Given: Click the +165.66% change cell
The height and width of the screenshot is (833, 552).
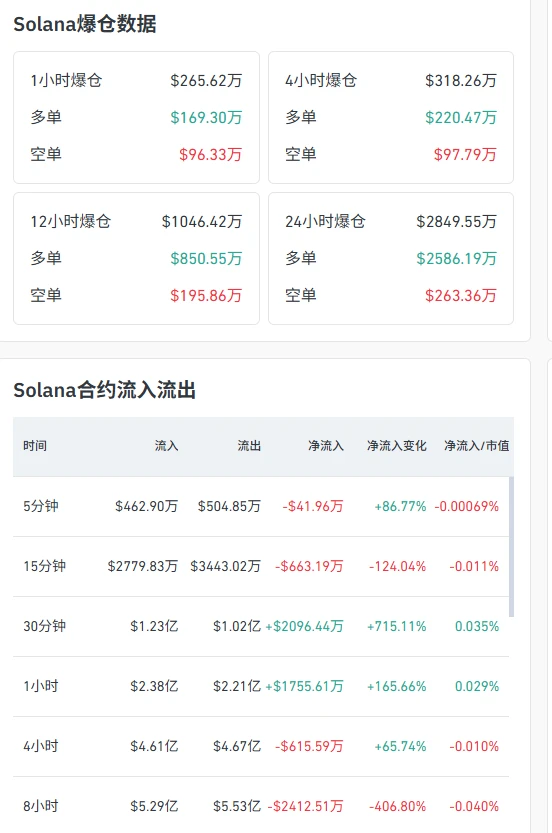Looking at the screenshot, I should click(x=396, y=686).
